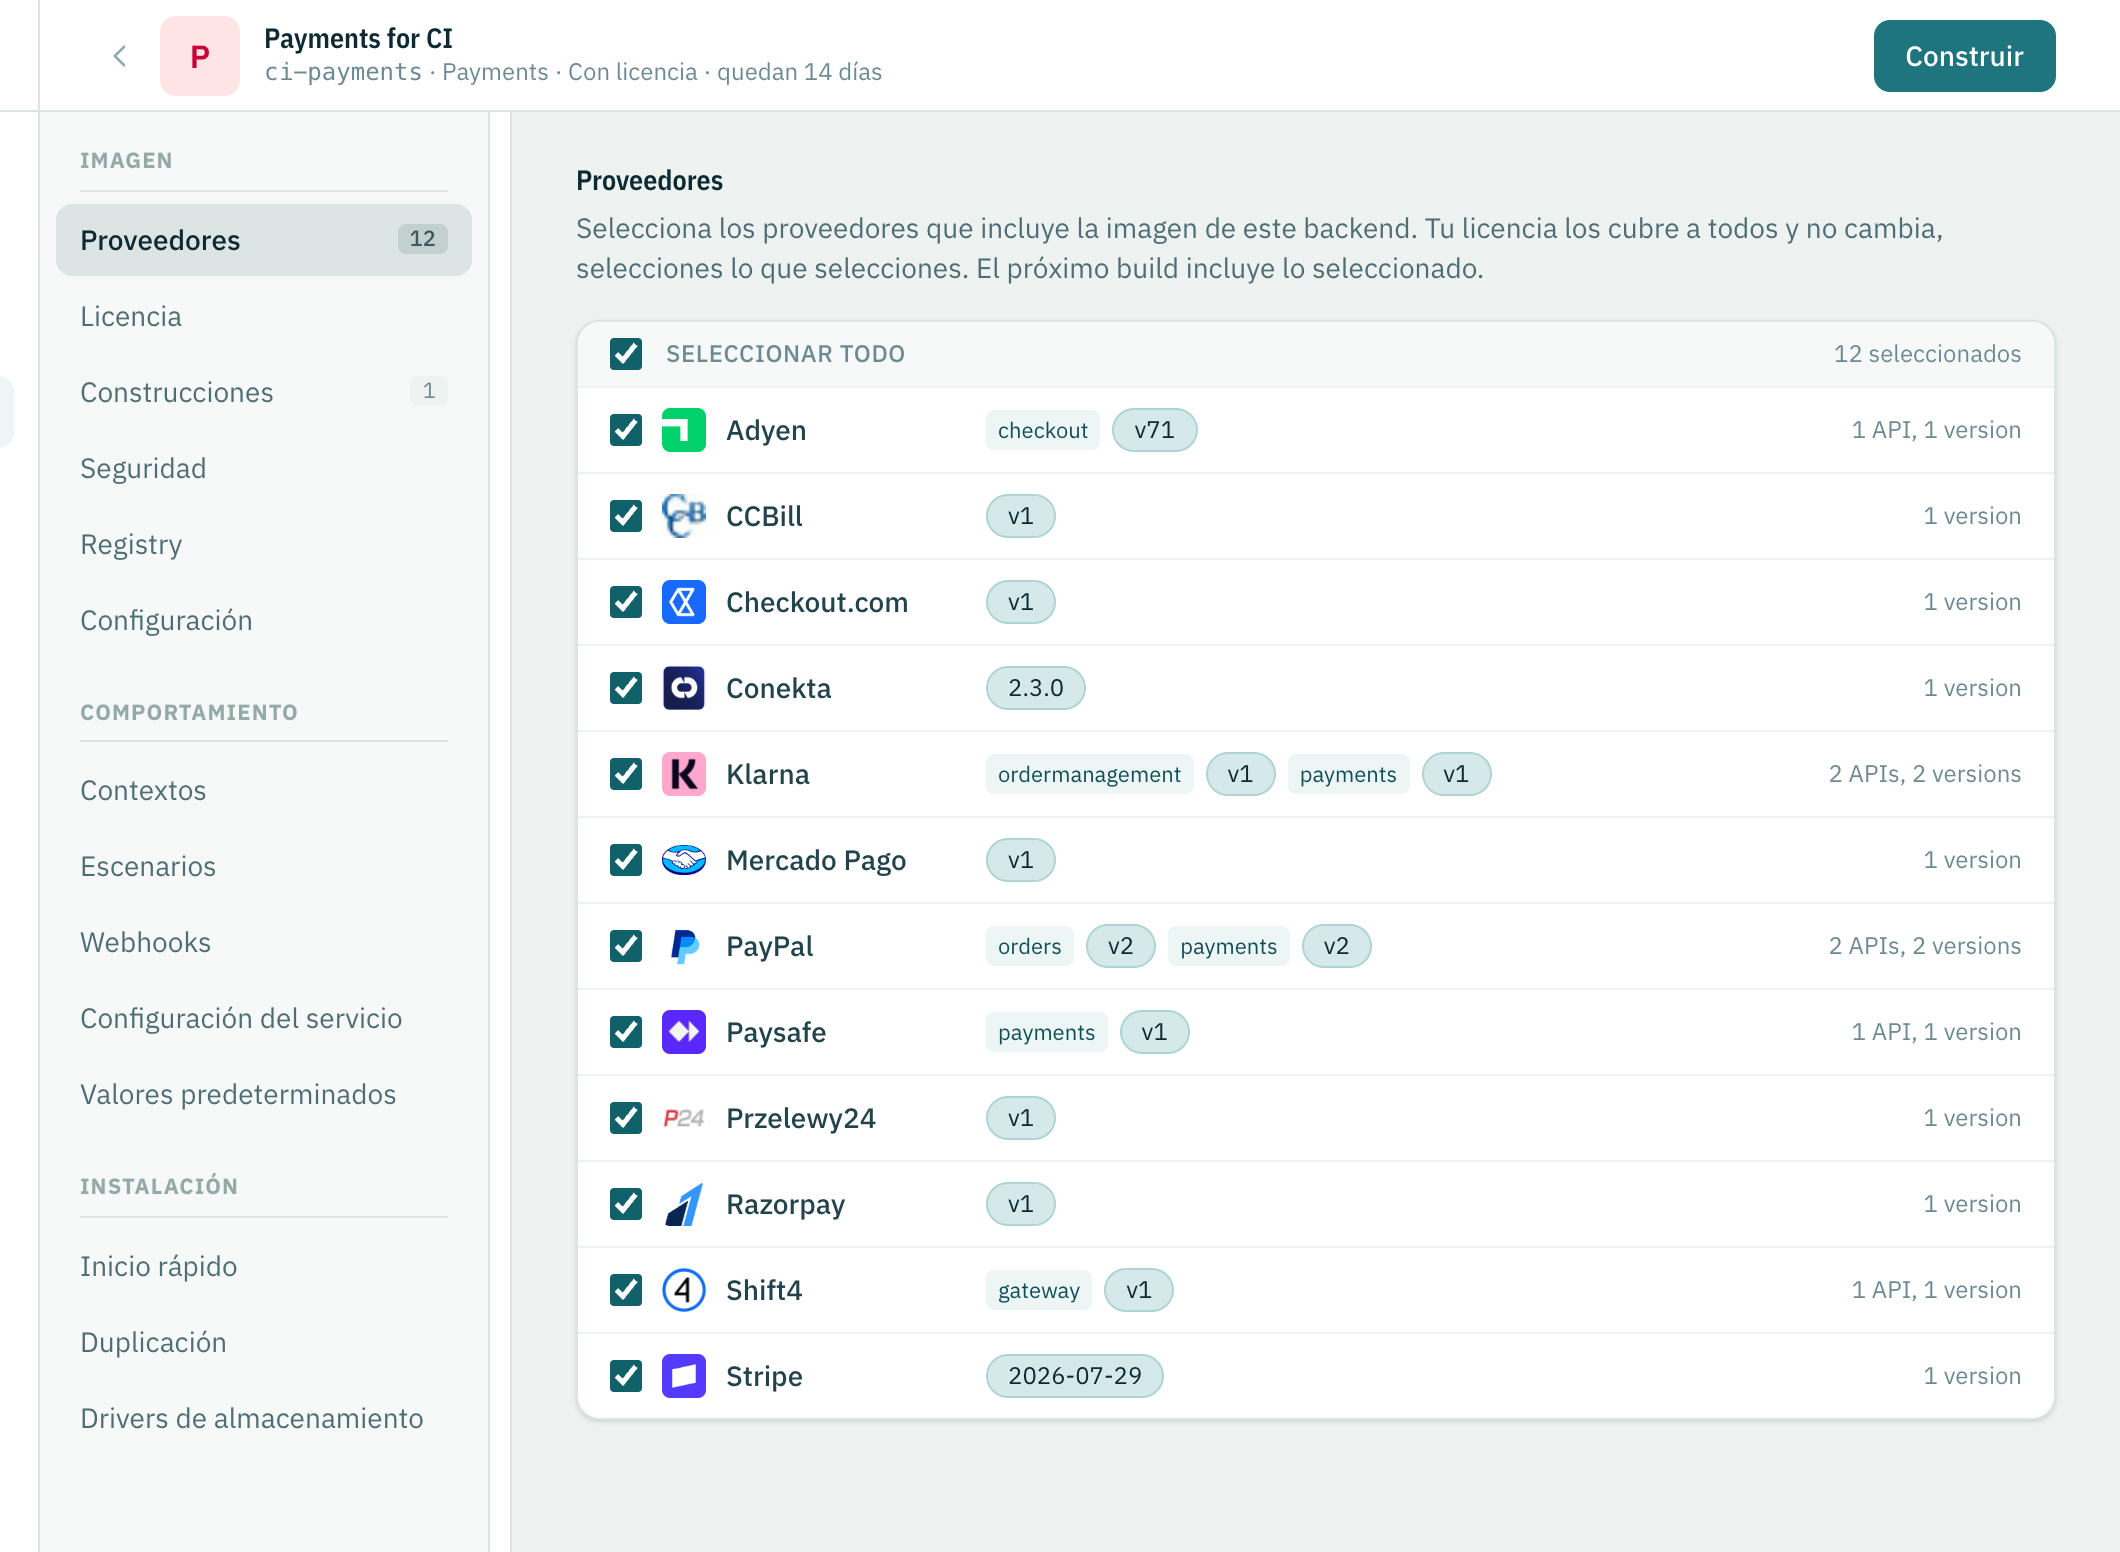
Task: Uncheck the Paysafe checkbox
Action: tap(626, 1032)
